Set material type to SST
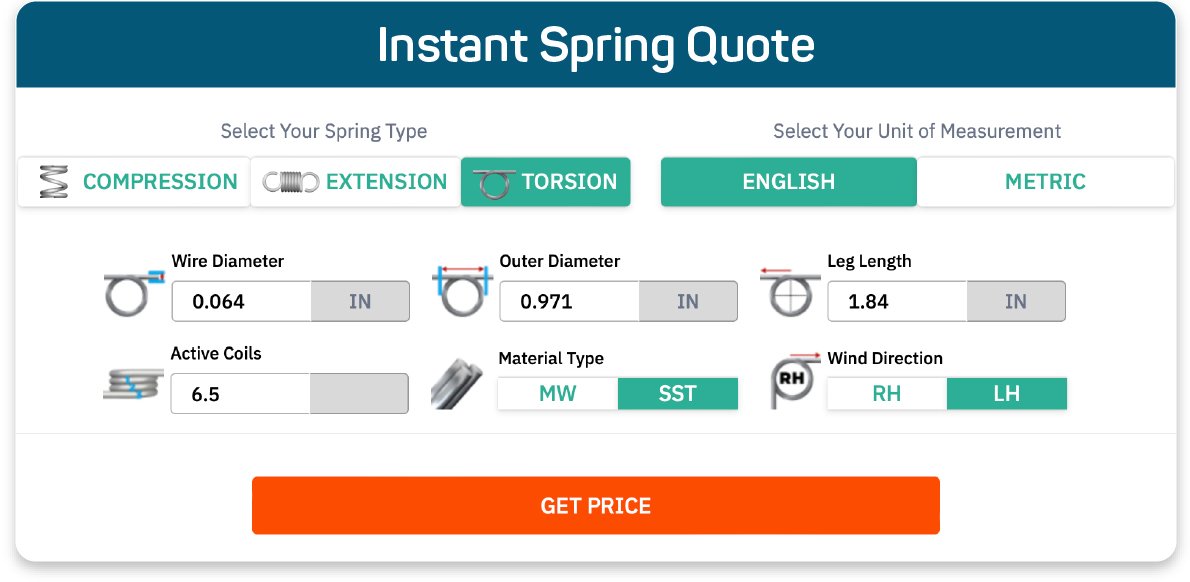 (677, 394)
